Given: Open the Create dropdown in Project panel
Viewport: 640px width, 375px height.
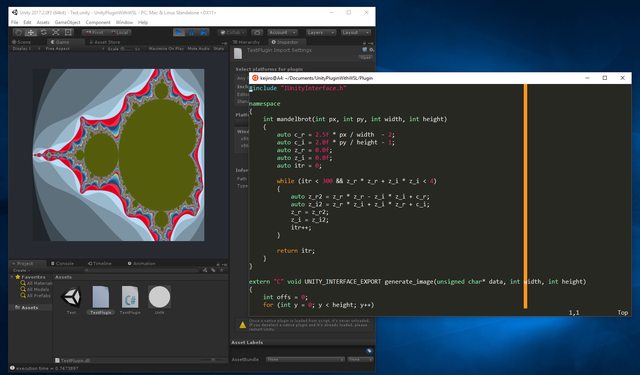Looking at the screenshot, I should click(x=22, y=270).
